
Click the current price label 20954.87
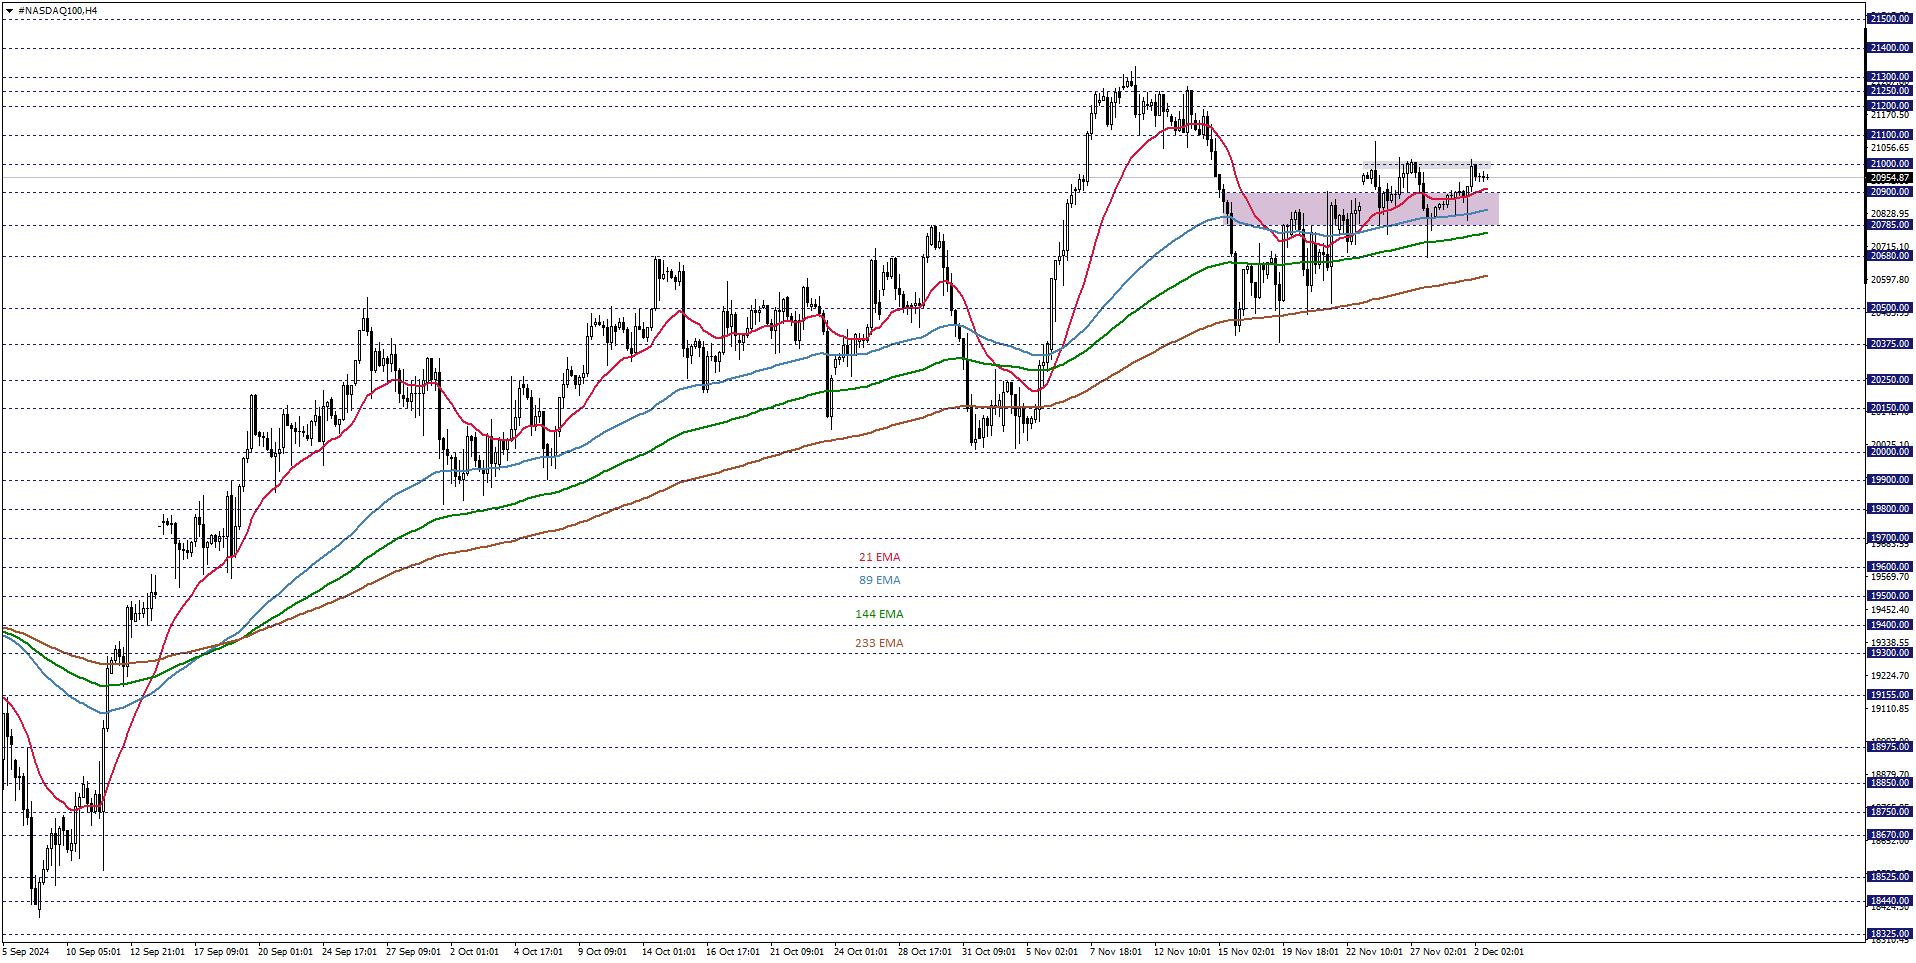(x=1889, y=178)
